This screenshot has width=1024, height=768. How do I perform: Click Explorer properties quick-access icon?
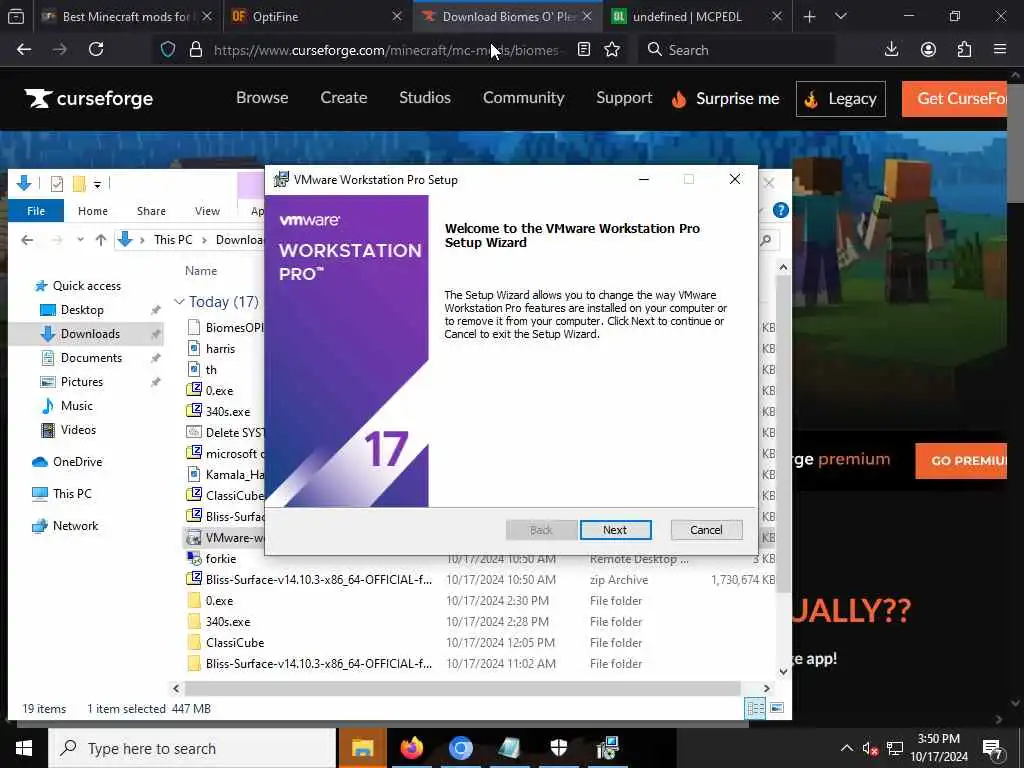57,184
